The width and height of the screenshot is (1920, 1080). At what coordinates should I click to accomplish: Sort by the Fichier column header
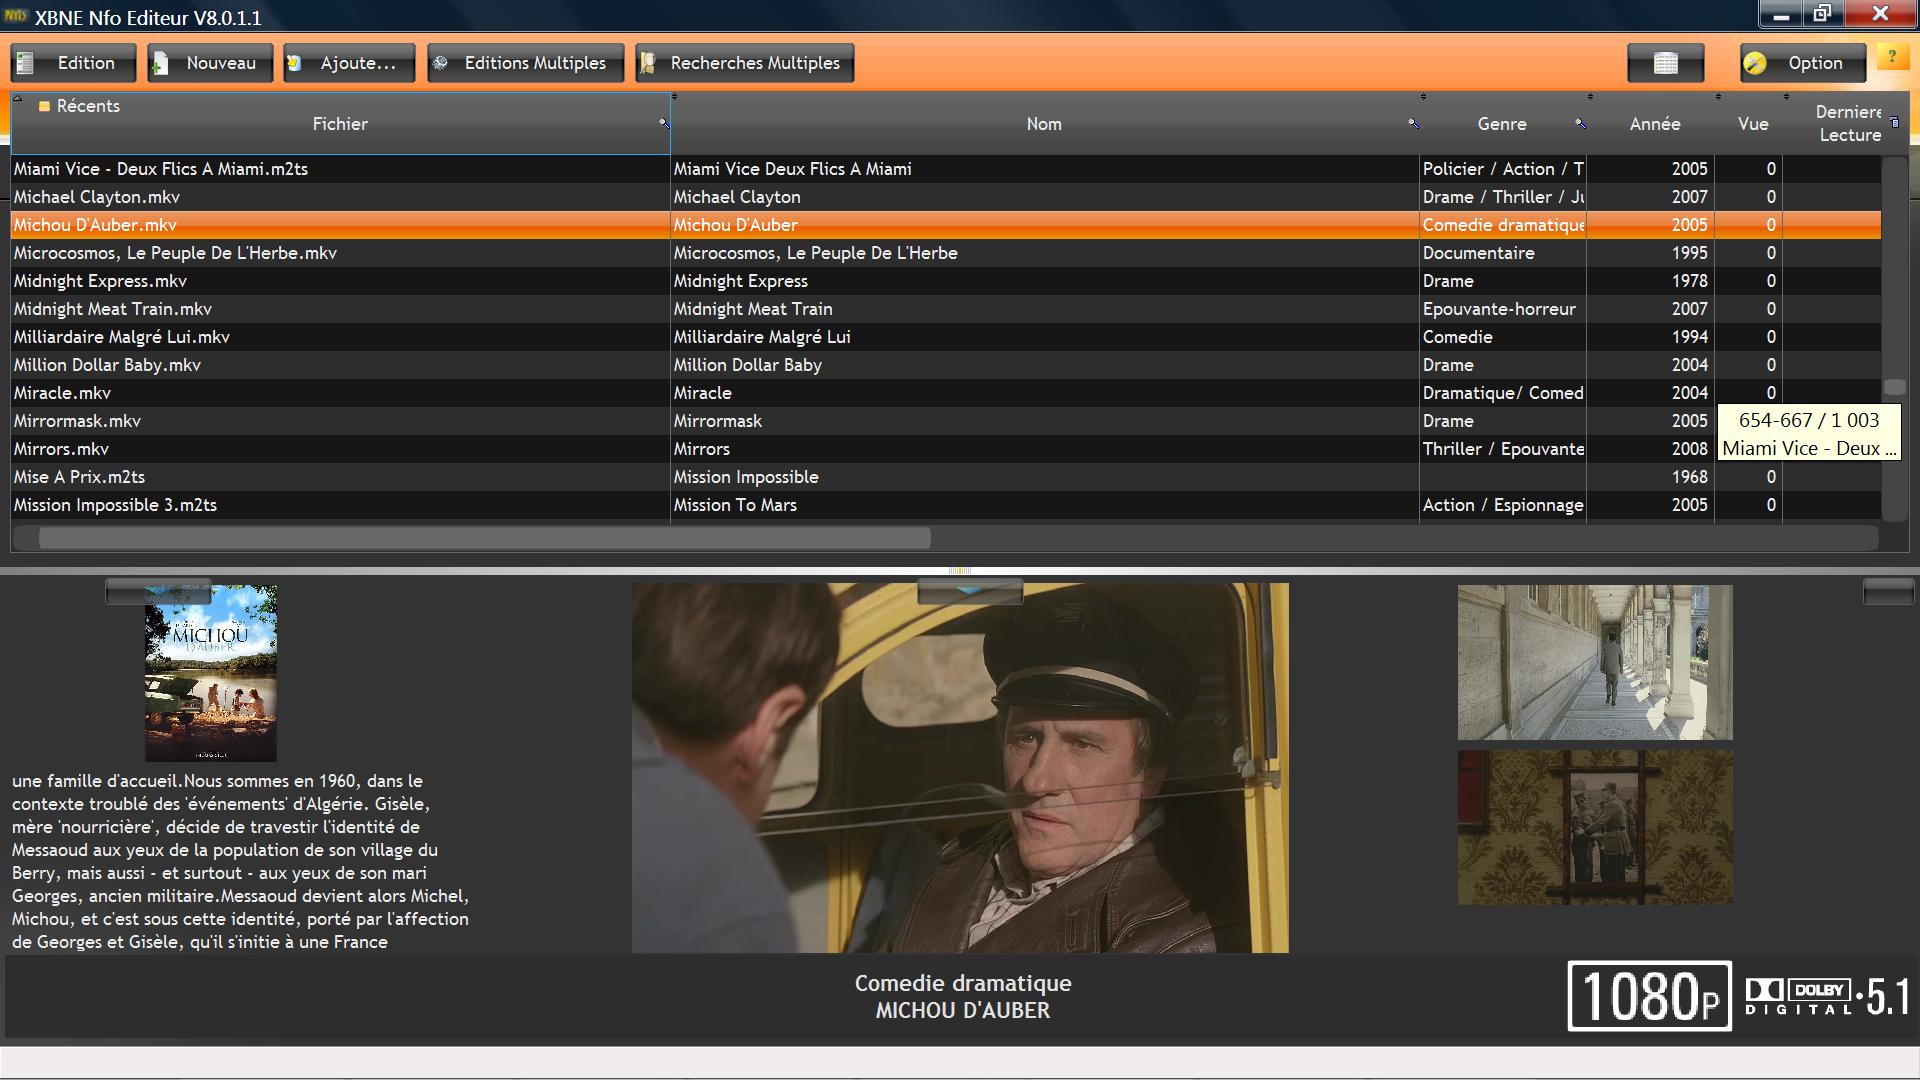[340, 124]
